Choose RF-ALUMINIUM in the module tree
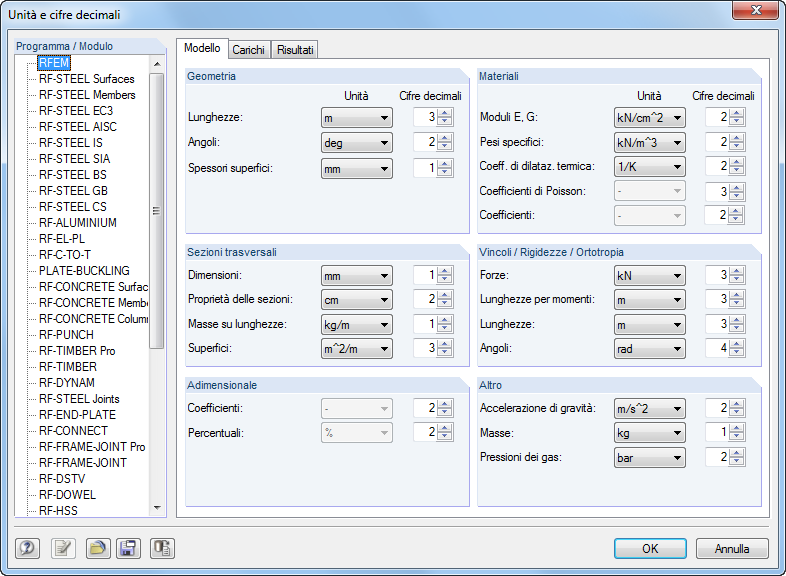The image size is (786, 576). tap(78, 223)
